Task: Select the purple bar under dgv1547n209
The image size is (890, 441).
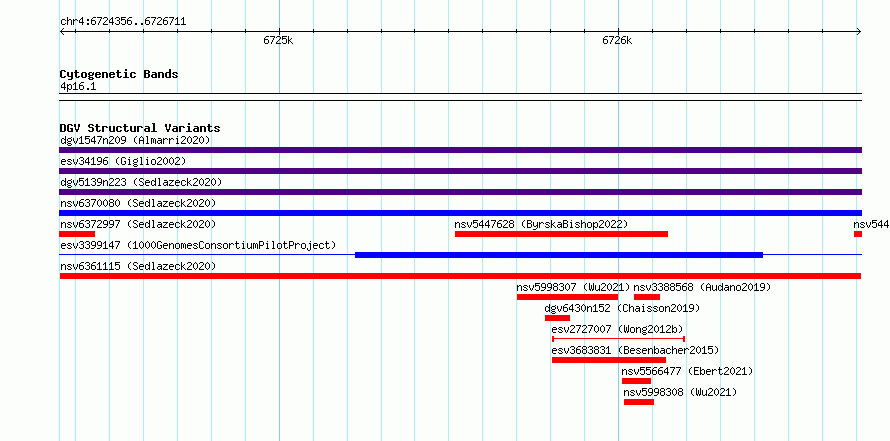Action: 460,150
